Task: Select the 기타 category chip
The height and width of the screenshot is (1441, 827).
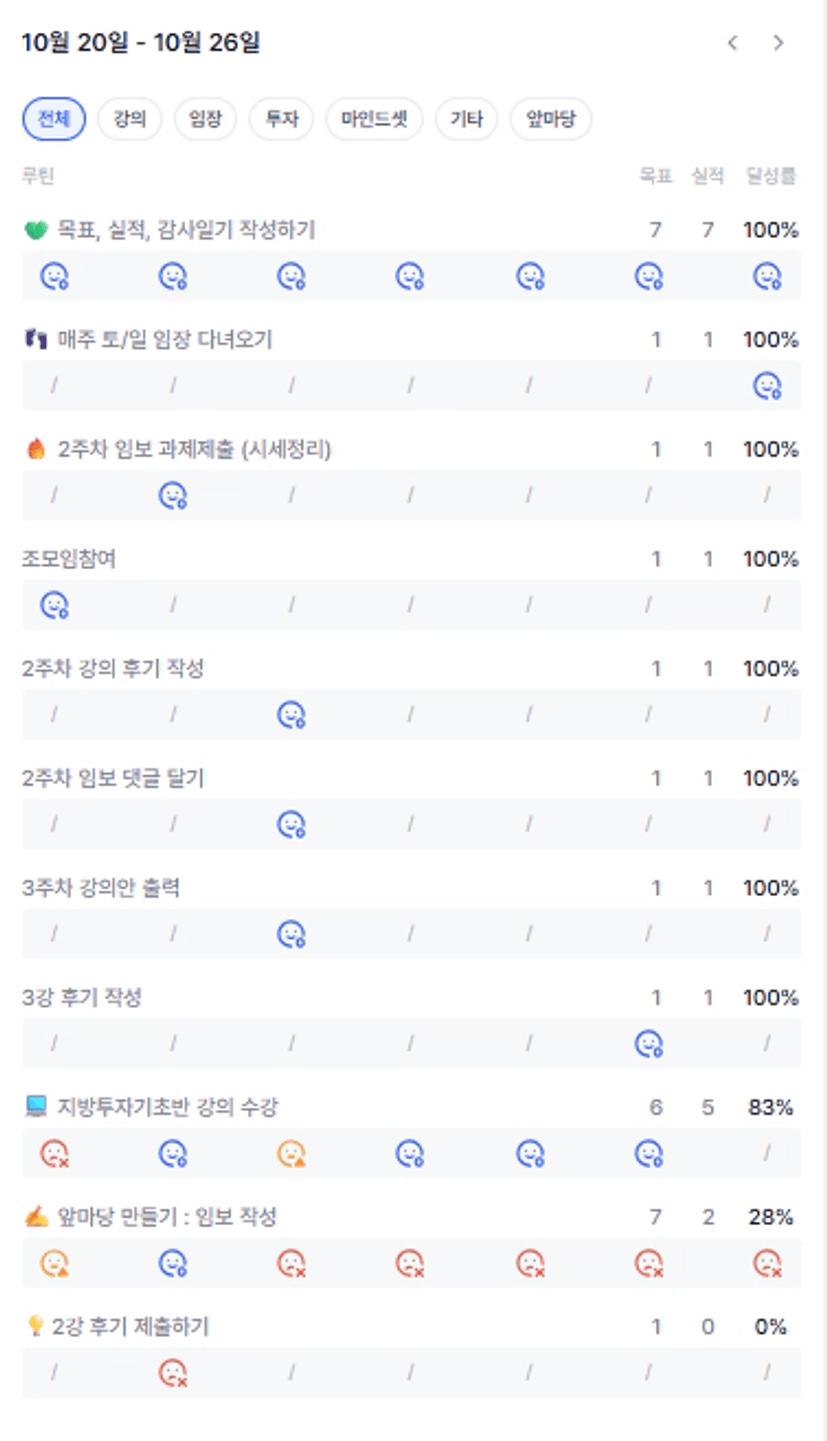Action: [x=466, y=120]
